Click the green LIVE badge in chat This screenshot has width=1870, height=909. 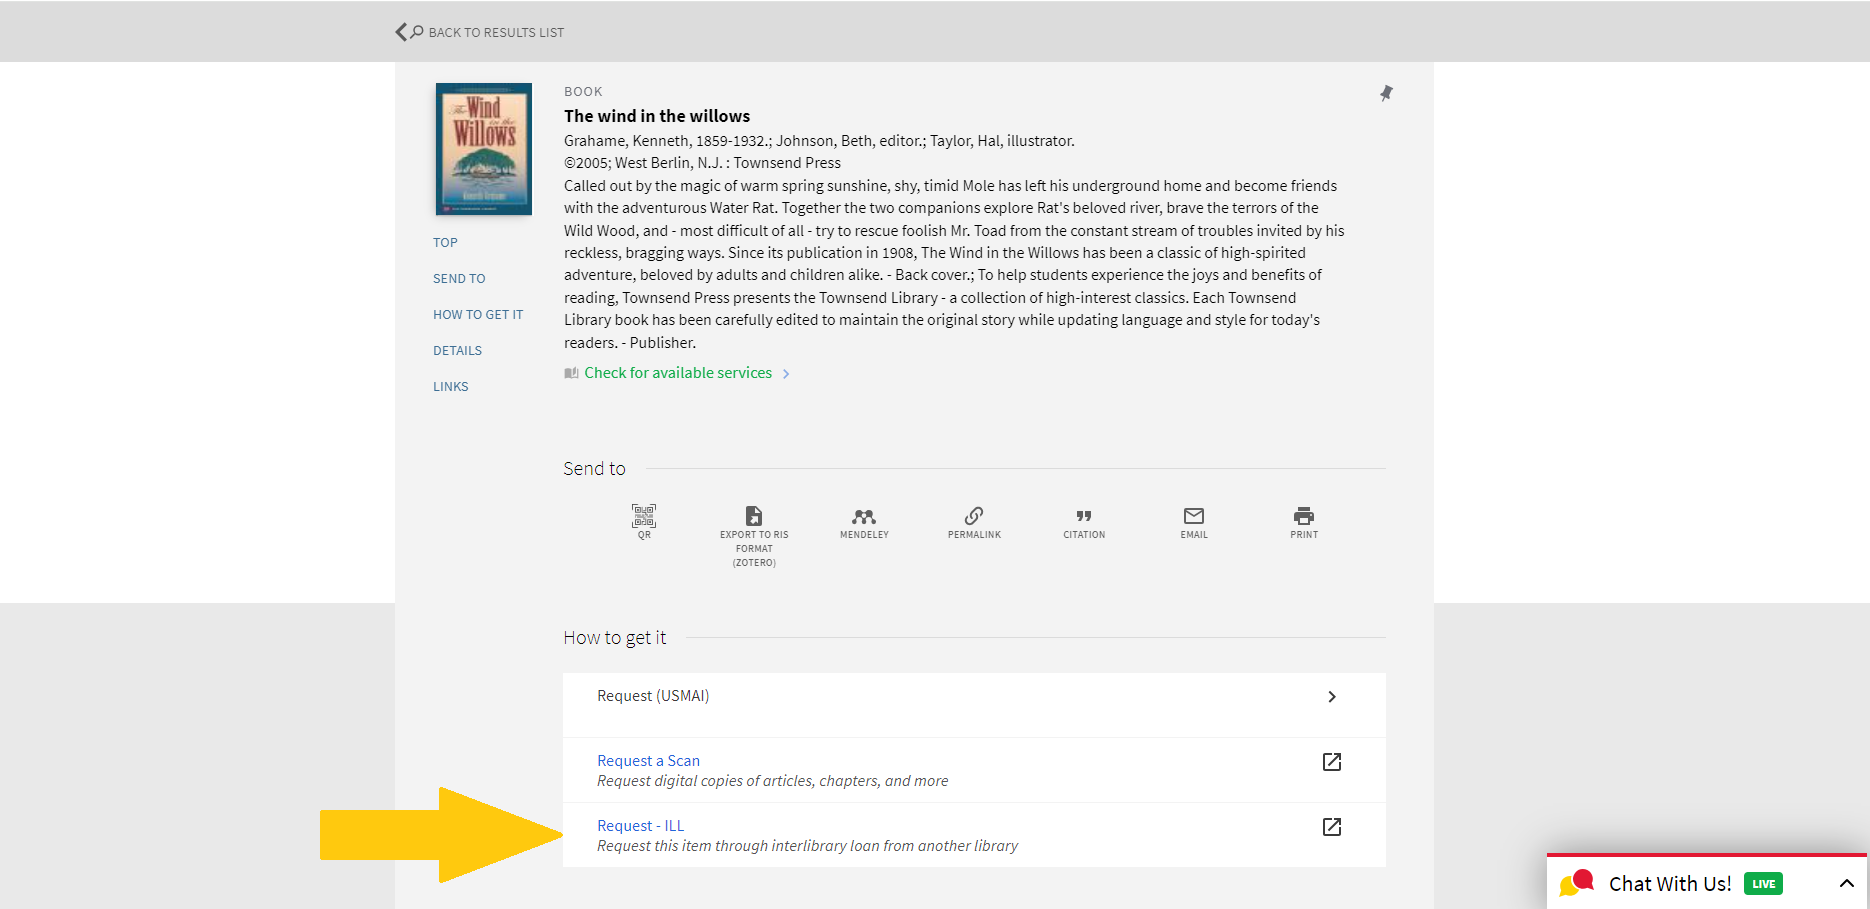(x=1763, y=884)
